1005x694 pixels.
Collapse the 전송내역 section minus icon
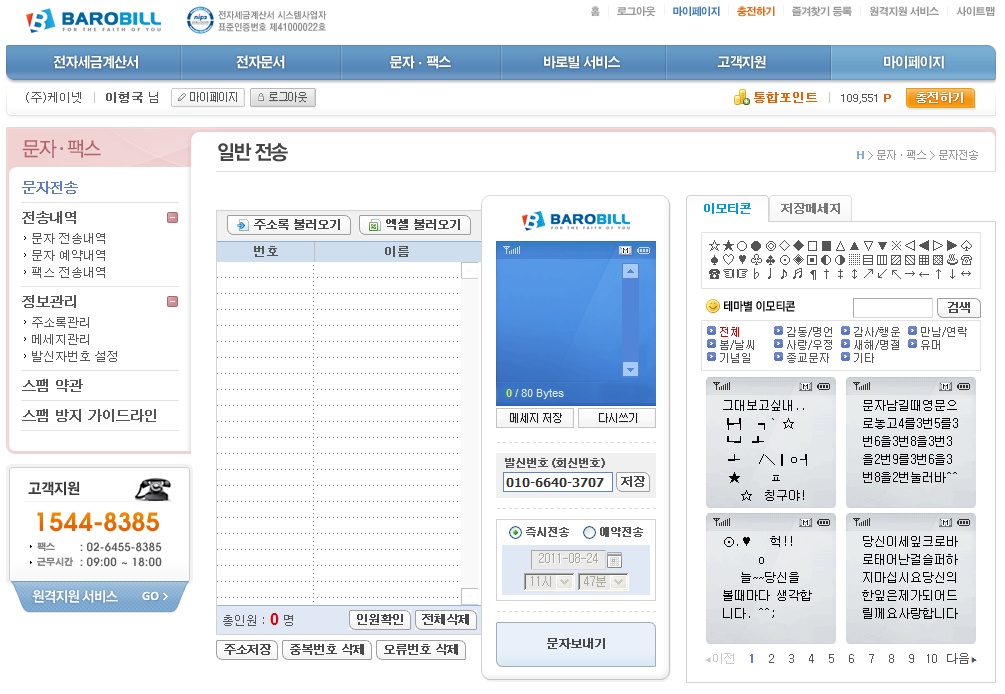173,217
